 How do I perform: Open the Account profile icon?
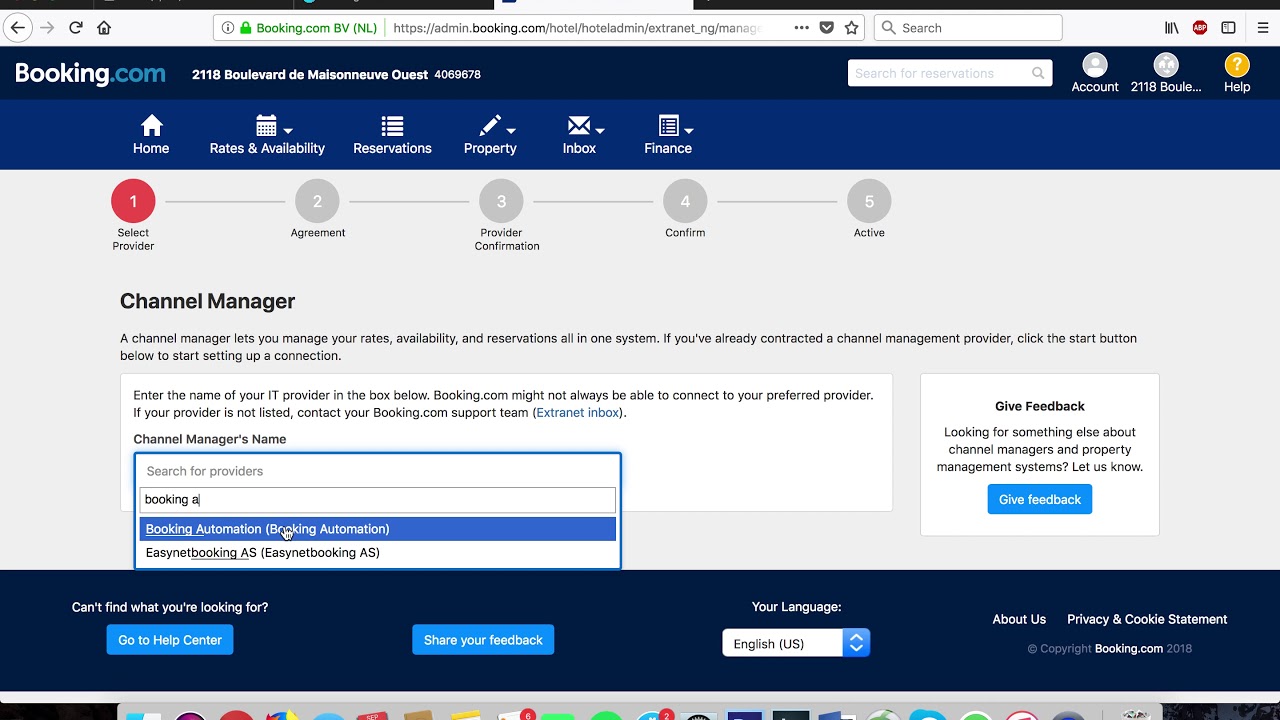pyautogui.click(x=1095, y=65)
